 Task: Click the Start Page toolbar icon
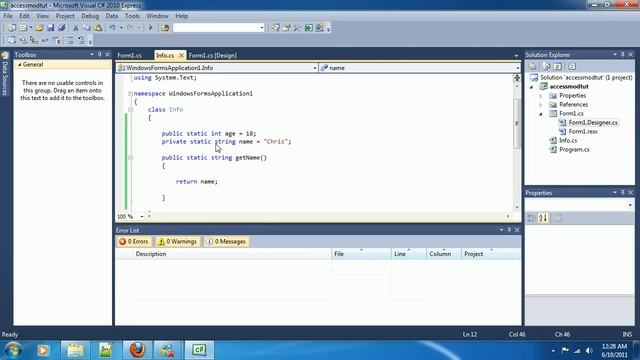coord(309,28)
